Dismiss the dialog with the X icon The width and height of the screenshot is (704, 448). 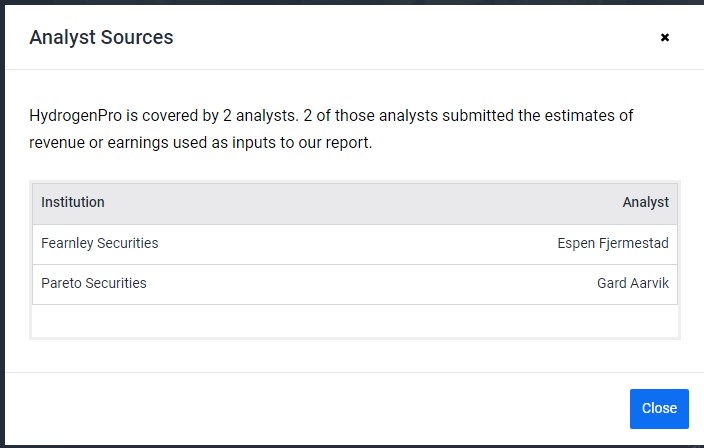click(x=664, y=38)
